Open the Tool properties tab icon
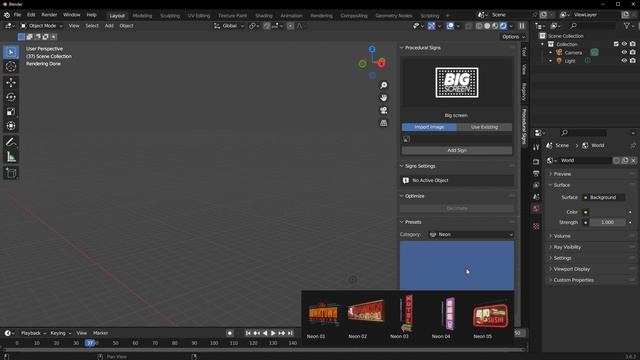Screen dimensions: 640x360 pos(536,147)
